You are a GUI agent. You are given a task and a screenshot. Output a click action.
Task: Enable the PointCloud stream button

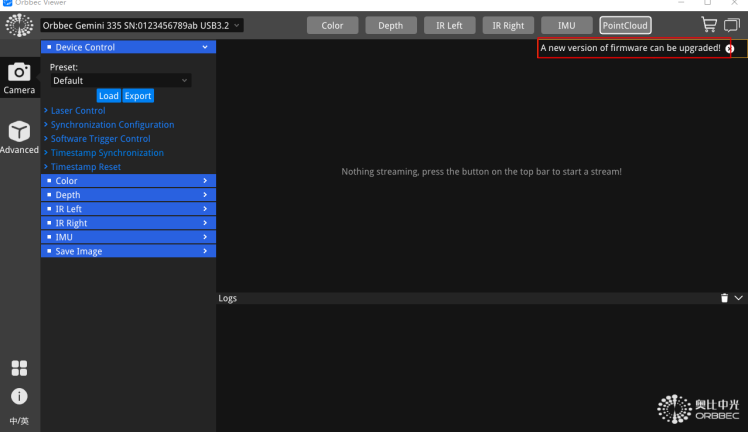point(624,25)
